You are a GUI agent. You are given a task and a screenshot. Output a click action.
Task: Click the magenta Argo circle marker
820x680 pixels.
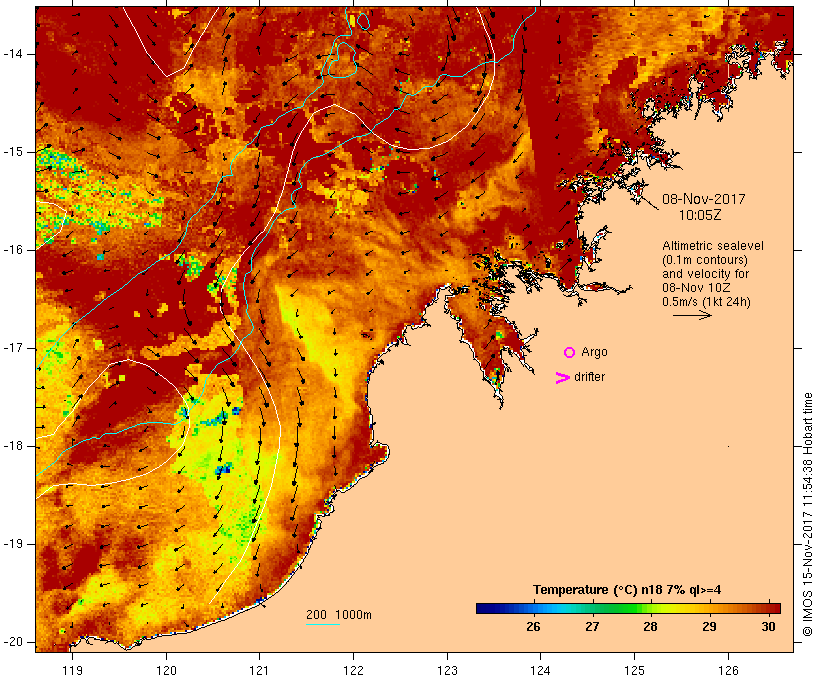pyautogui.click(x=570, y=353)
